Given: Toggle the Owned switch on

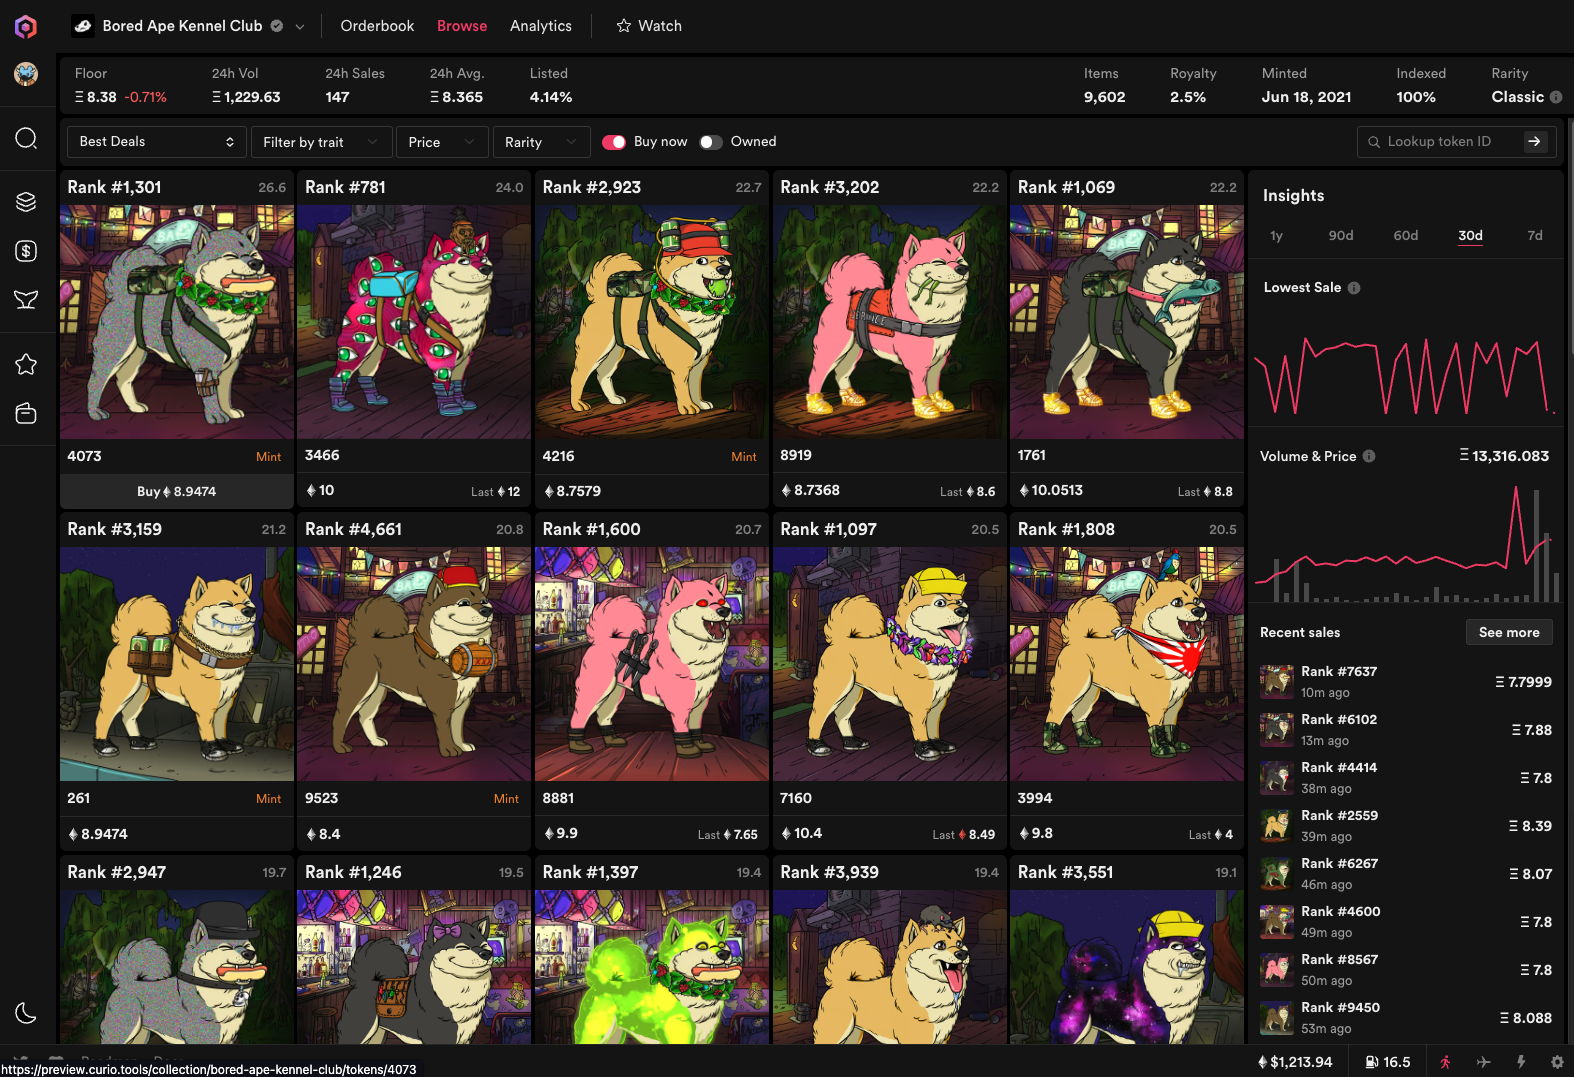Looking at the screenshot, I should coord(711,142).
